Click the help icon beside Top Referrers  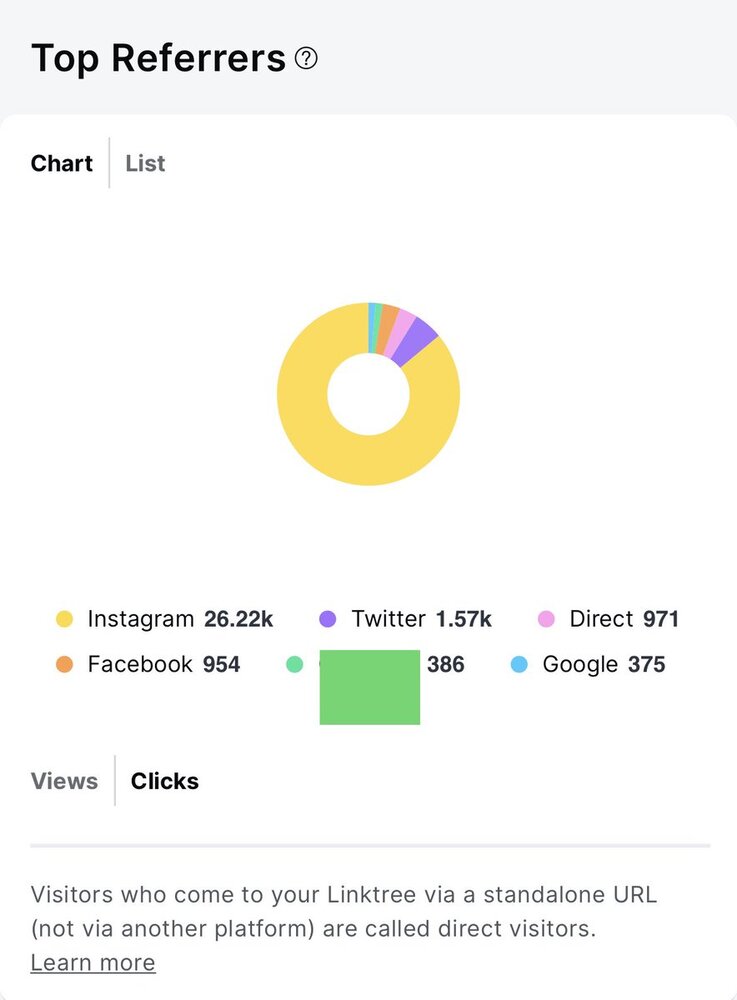pyautogui.click(x=307, y=59)
